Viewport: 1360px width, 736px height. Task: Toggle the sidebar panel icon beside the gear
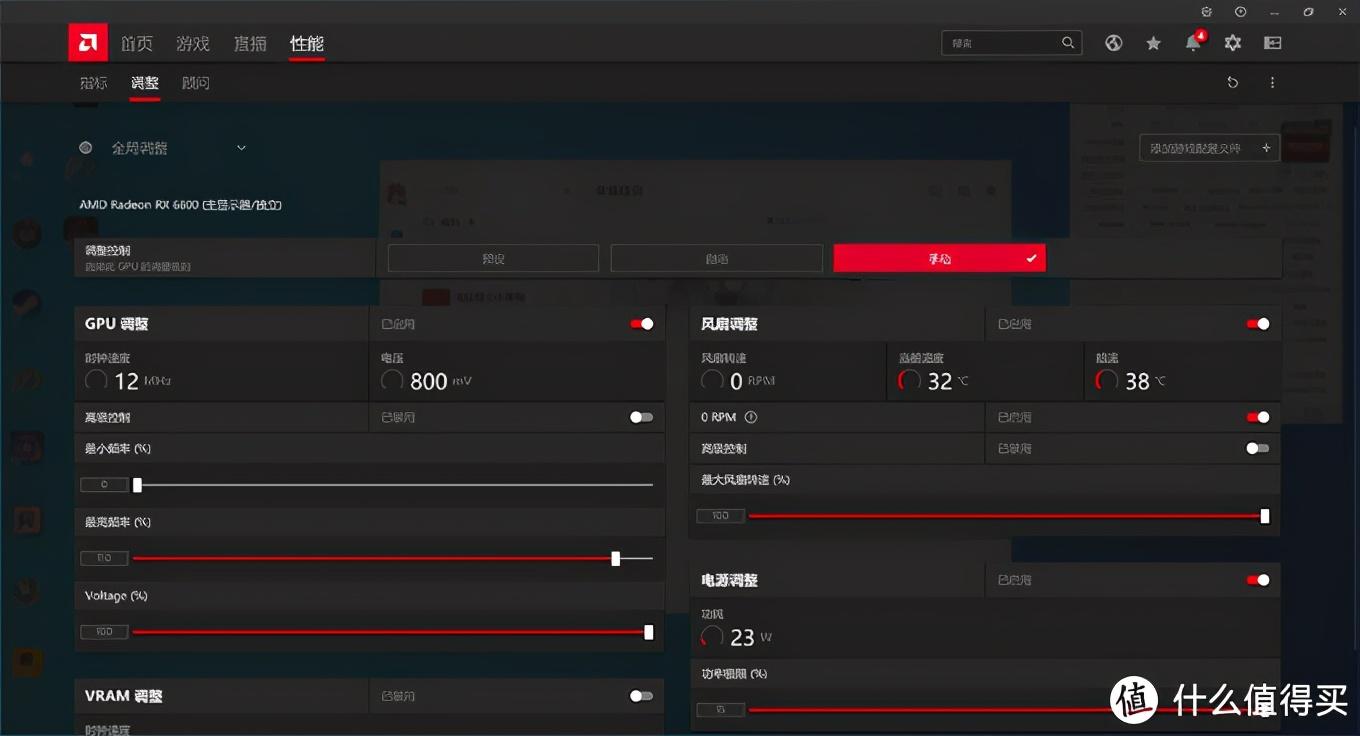tap(1272, 43)
